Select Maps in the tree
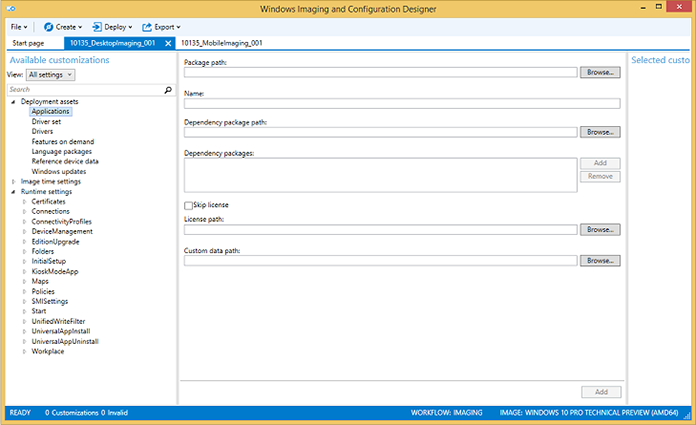 (40, 281)
